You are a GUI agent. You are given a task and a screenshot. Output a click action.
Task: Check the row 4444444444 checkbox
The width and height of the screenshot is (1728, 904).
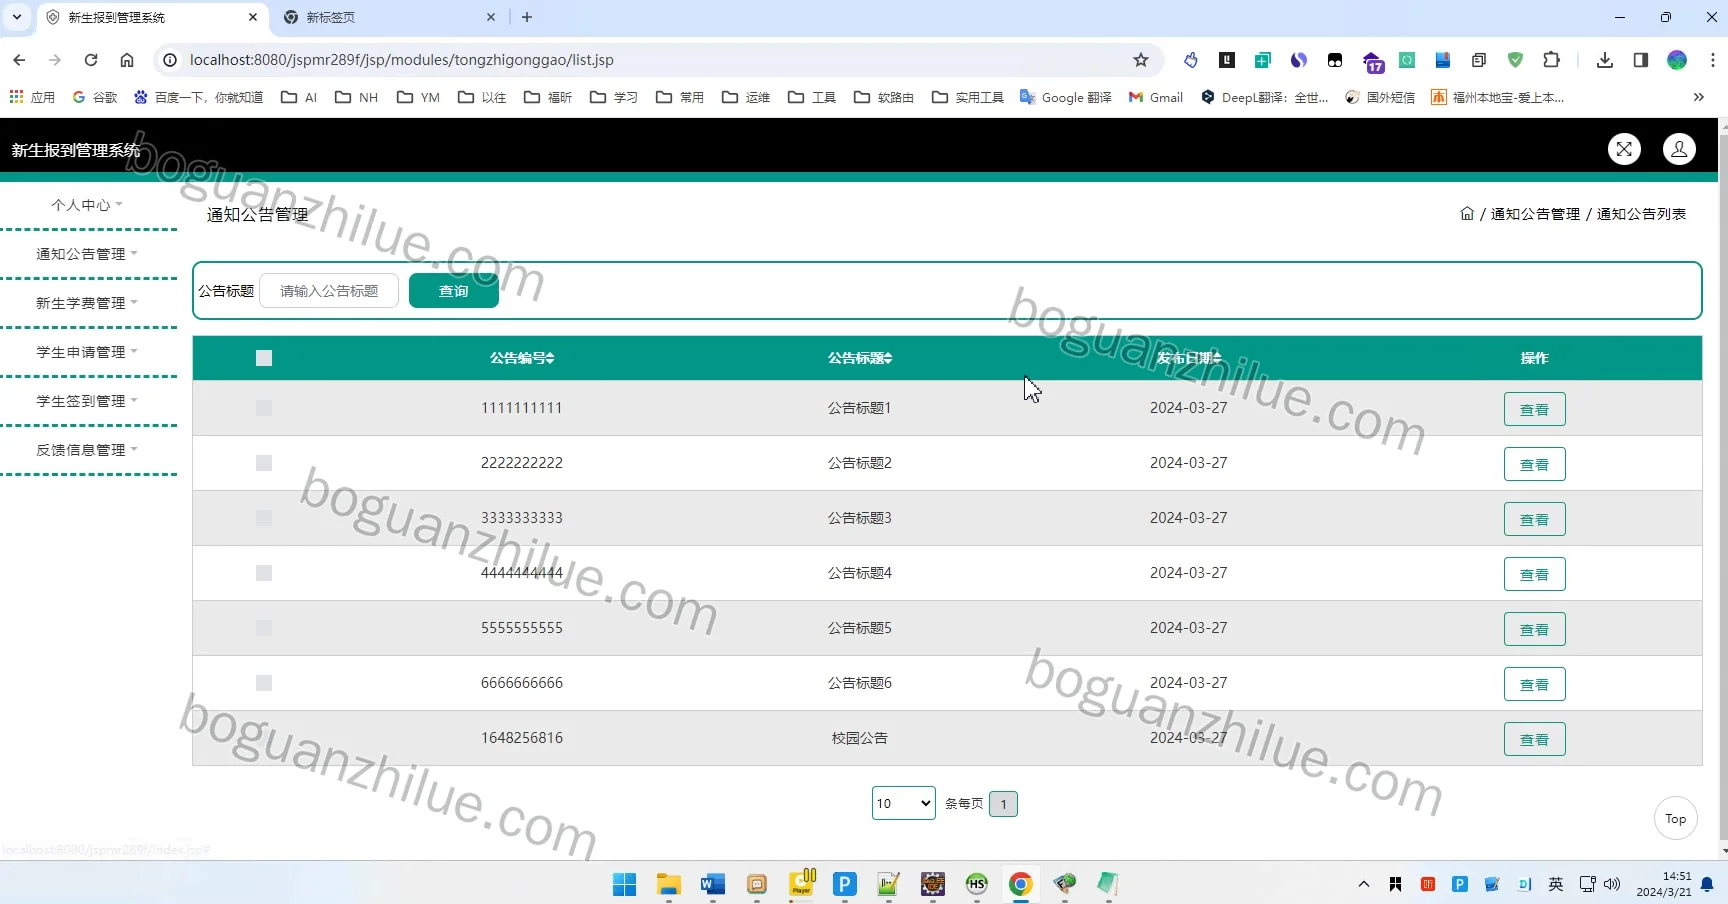pos(264,573)
